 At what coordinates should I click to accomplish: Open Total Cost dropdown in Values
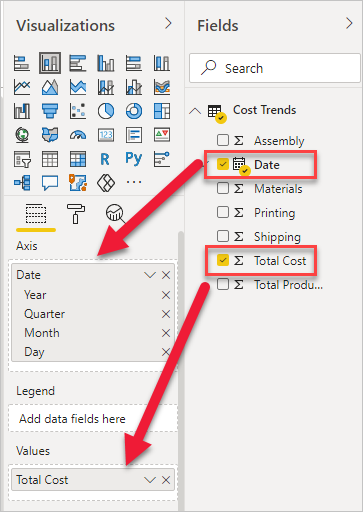tap(150, 480)
